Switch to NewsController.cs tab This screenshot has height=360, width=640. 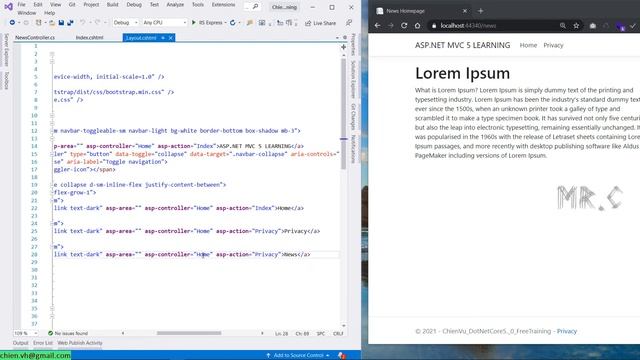pos(35,38)
